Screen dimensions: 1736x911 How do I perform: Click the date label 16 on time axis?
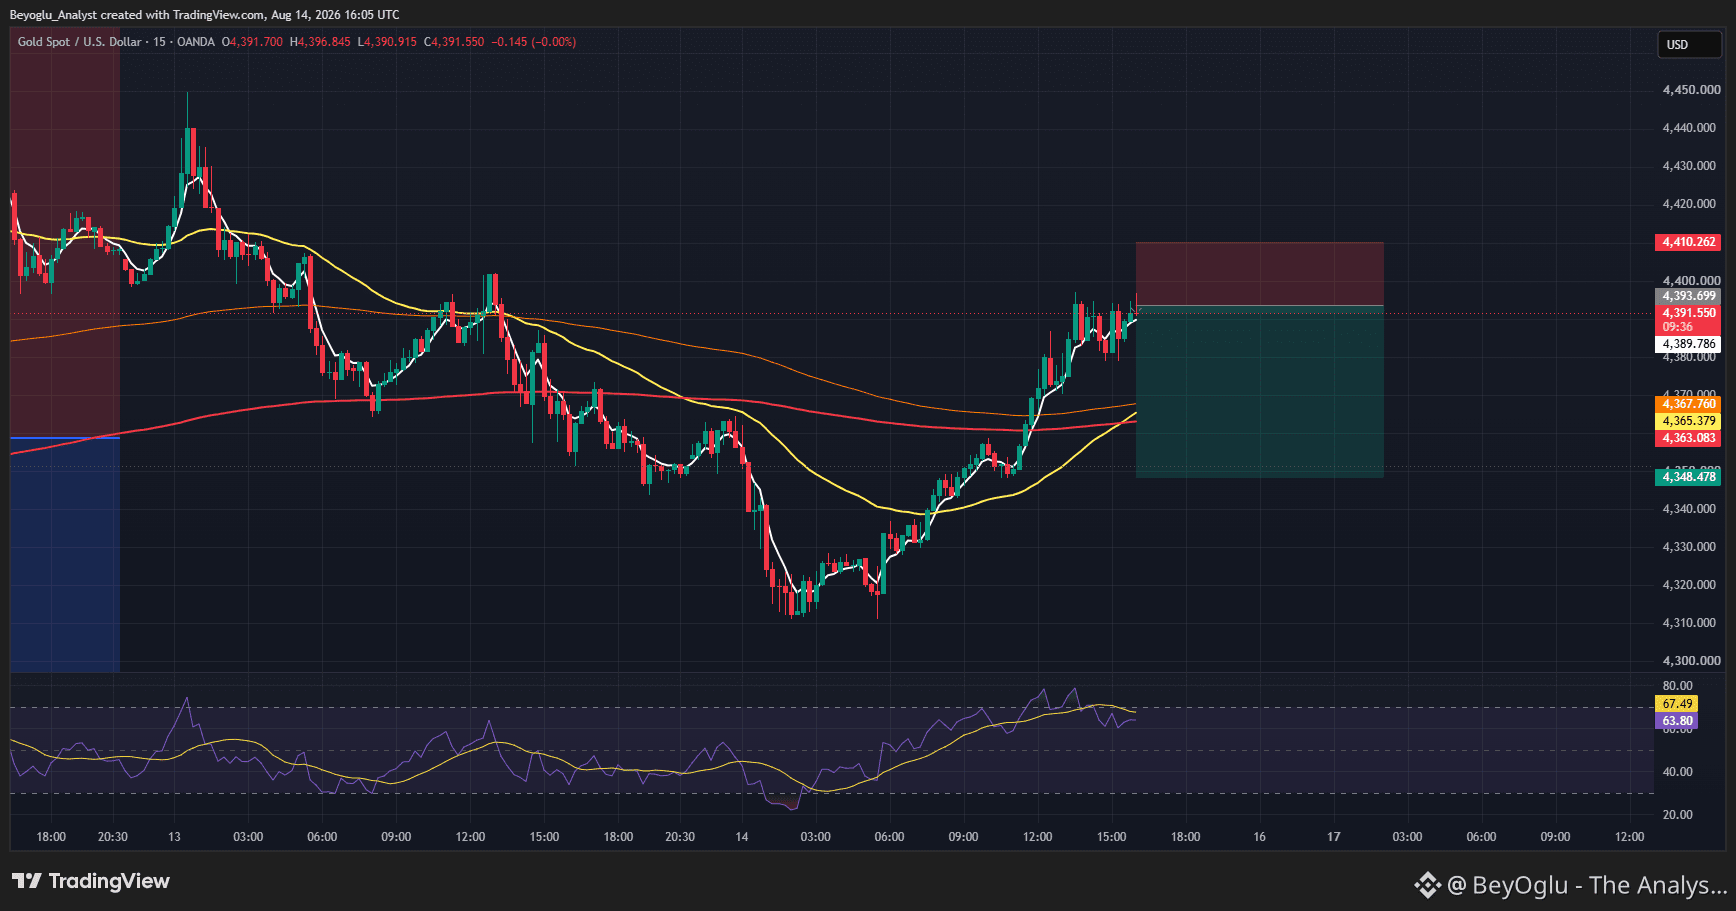point(1259,837)
